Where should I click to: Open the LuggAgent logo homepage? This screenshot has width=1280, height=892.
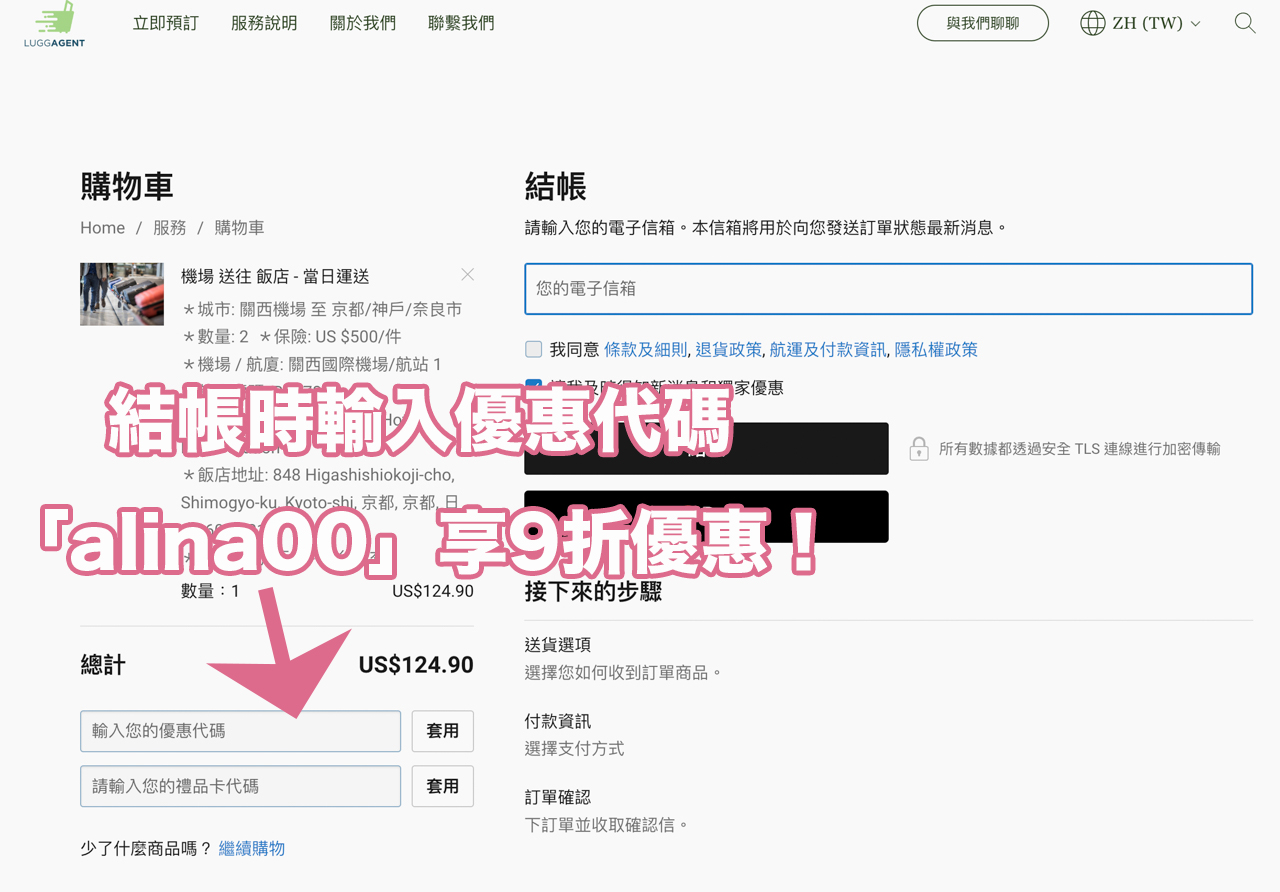pos(54,25)
